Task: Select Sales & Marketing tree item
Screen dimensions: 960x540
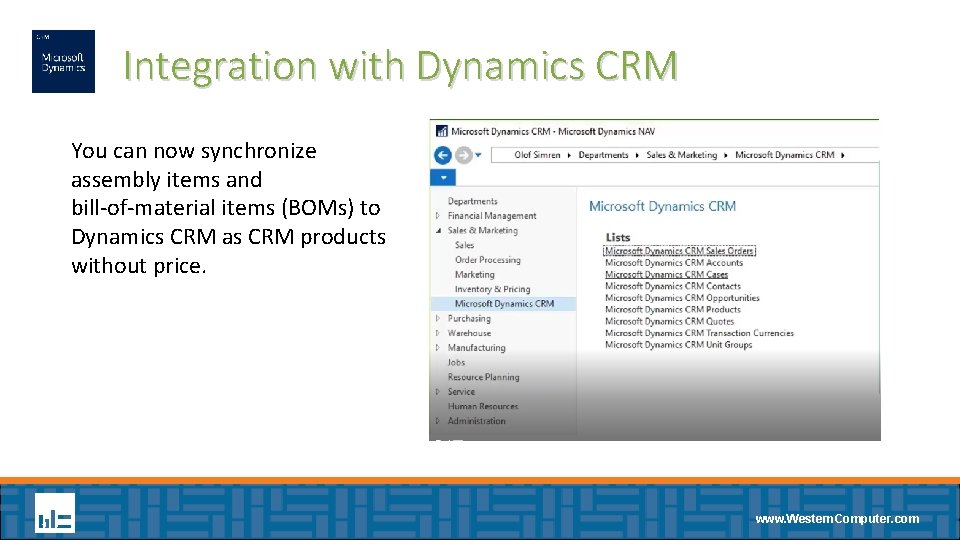Action: click(482, 230)
